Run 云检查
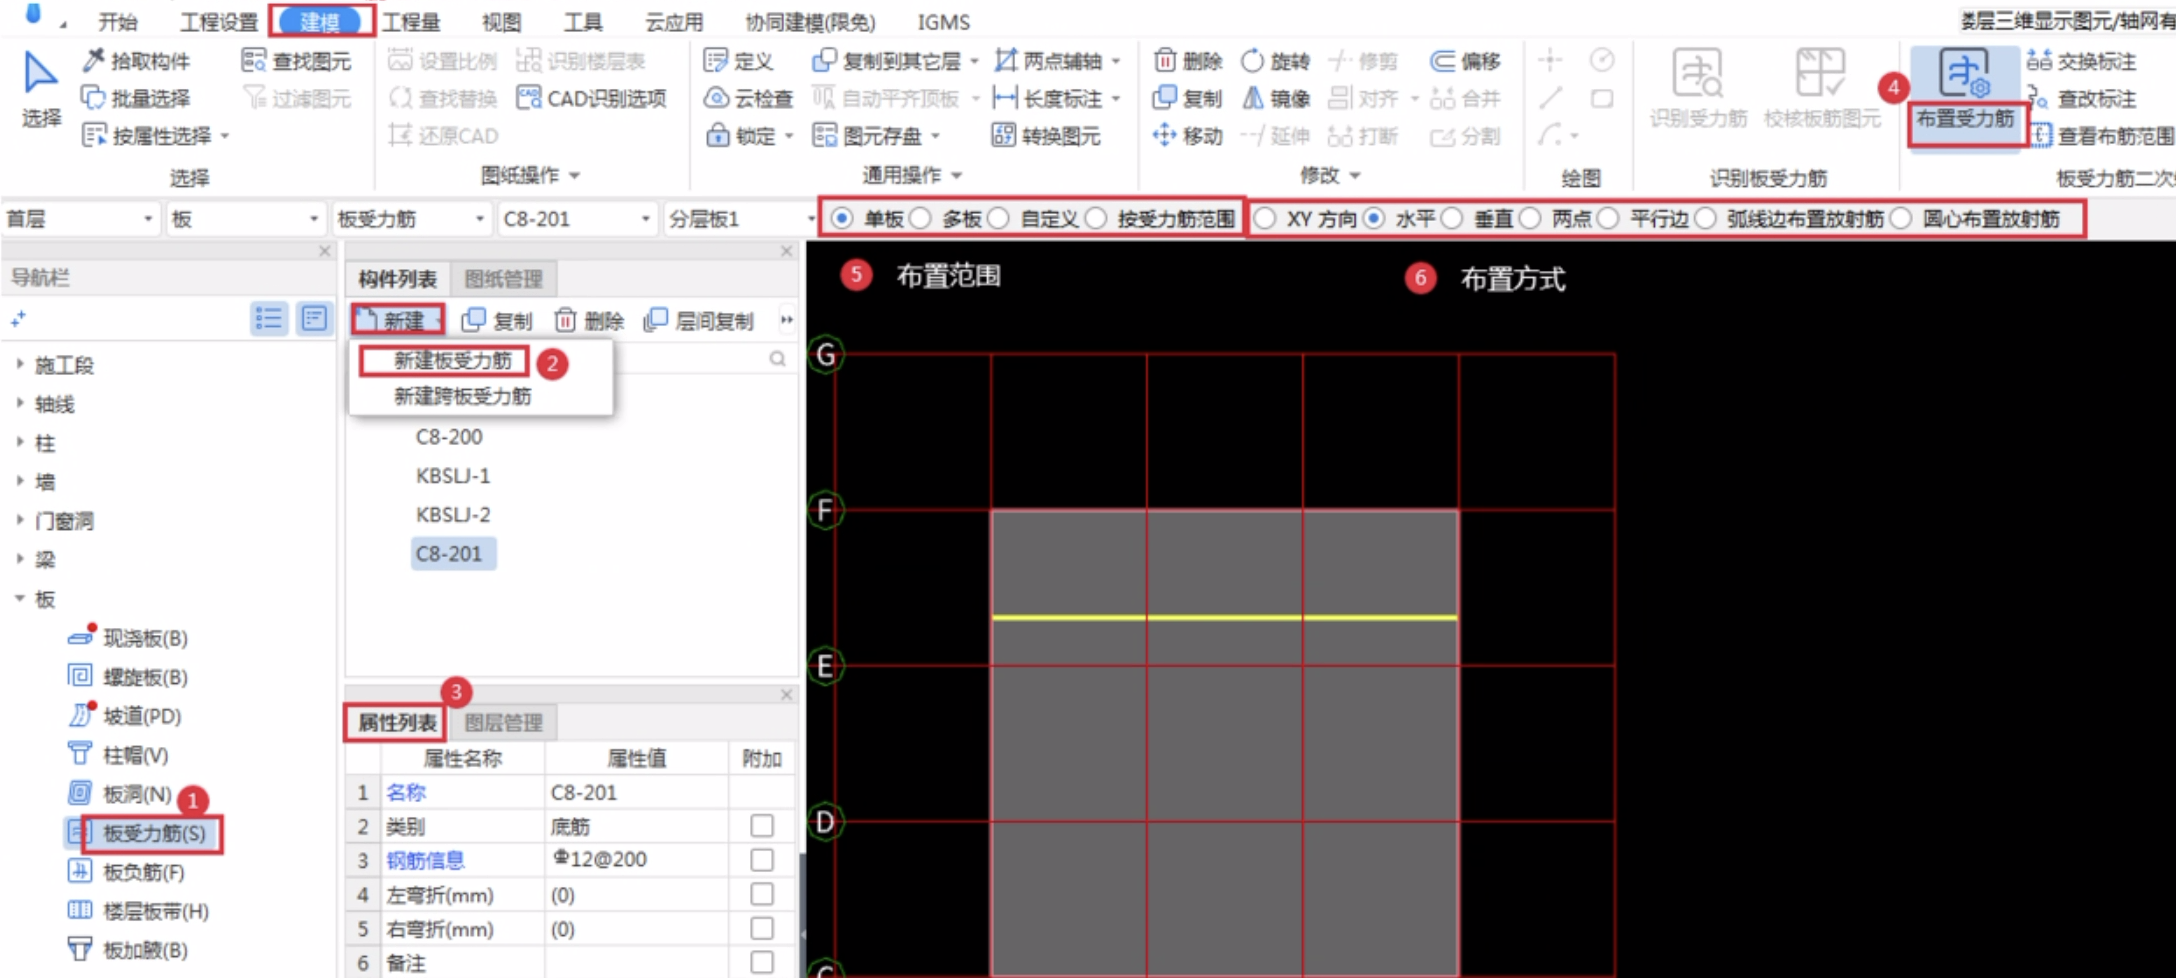2176x978 pixels. [749, 98]
